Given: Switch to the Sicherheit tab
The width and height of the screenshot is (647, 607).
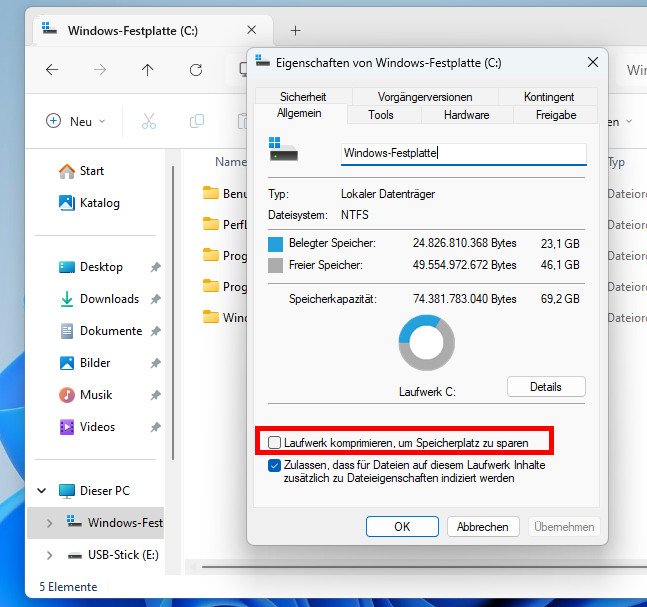Looking at the screenshot, I should pos(302,97).
